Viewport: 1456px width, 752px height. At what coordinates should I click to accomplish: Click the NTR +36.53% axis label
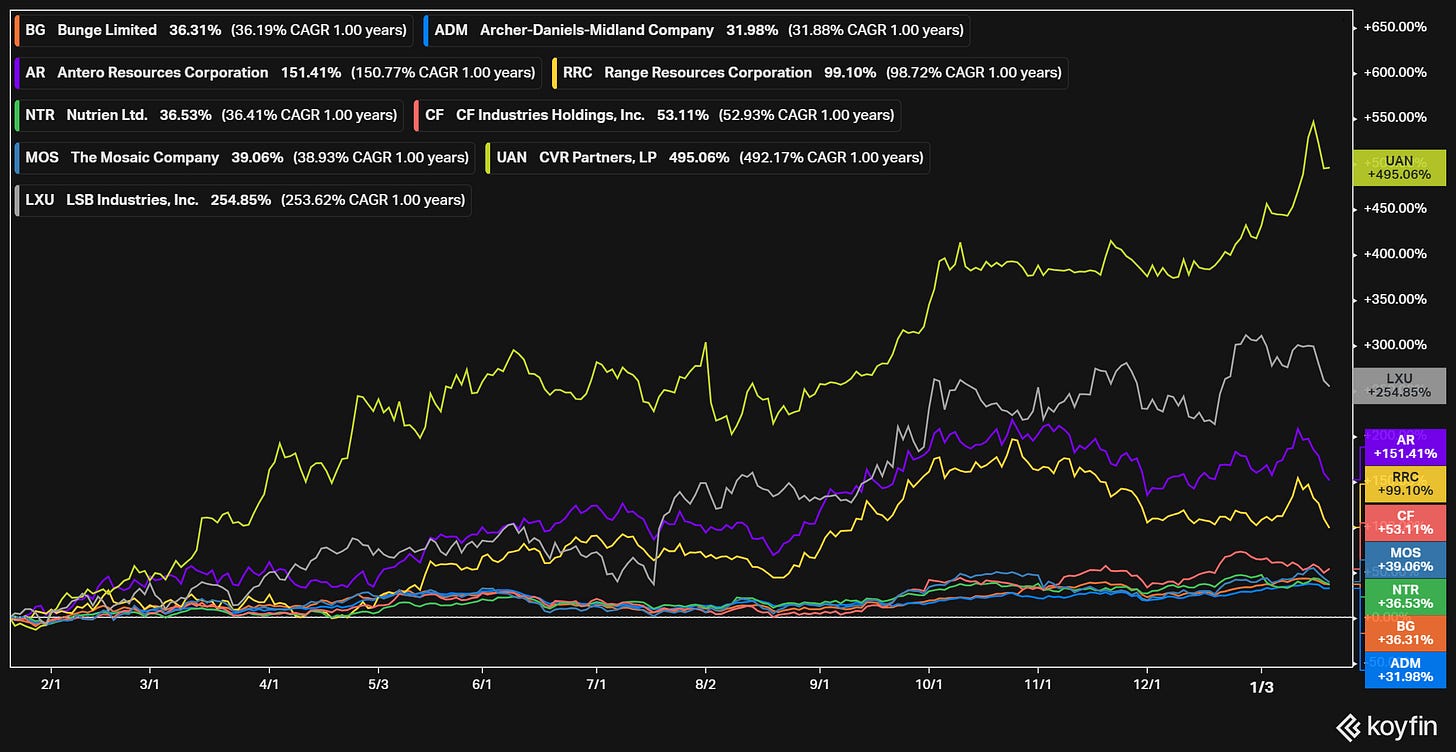click(1405, 597)
